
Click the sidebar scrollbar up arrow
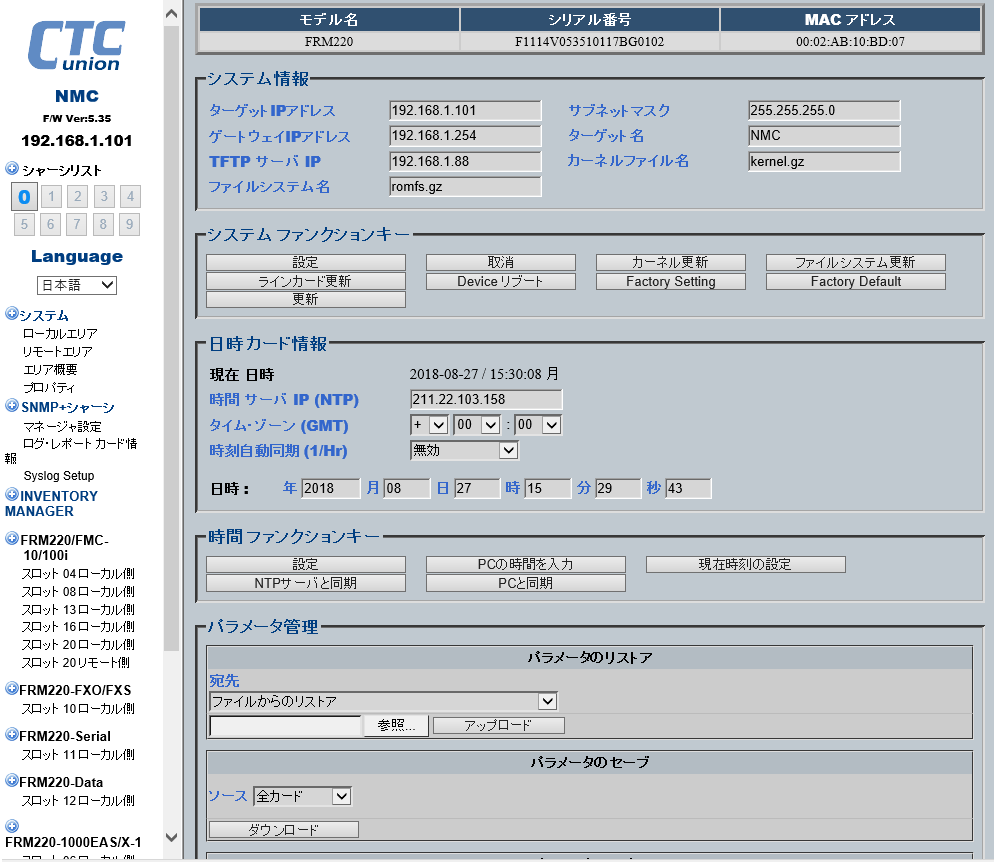(x=171, y=13)
